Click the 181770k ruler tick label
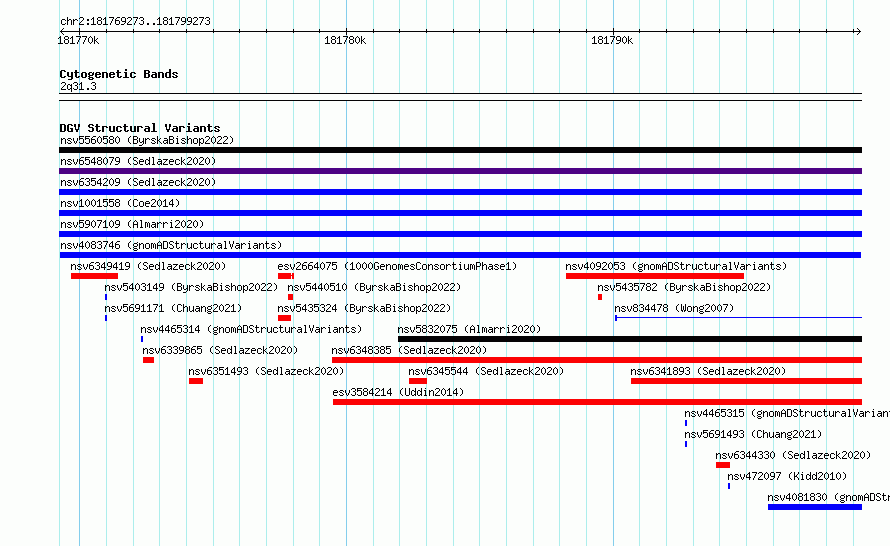Viewport: 890px width, 546px height. click(78, 40)
